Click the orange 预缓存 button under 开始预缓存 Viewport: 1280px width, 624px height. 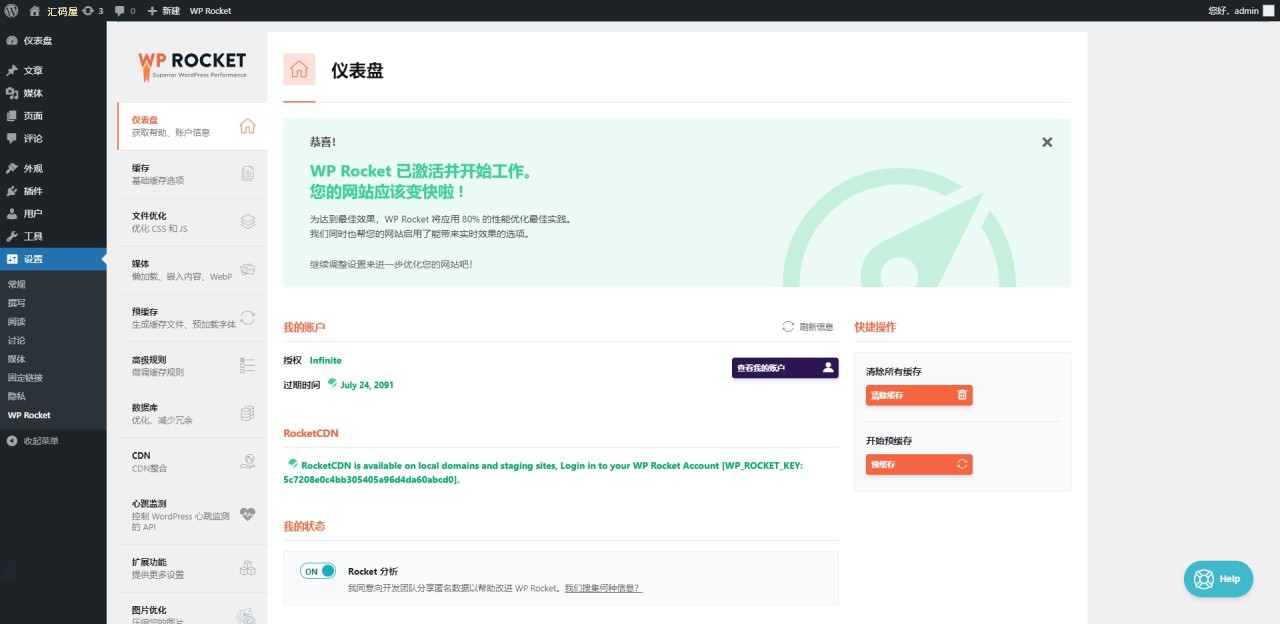[x=919, y=464]
